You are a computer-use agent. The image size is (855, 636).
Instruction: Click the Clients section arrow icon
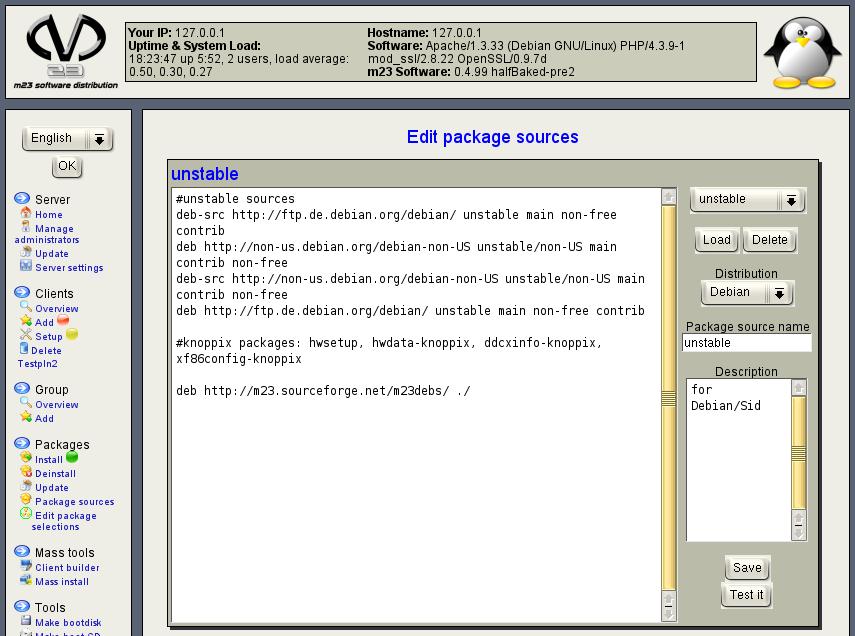tap(22, 293)
